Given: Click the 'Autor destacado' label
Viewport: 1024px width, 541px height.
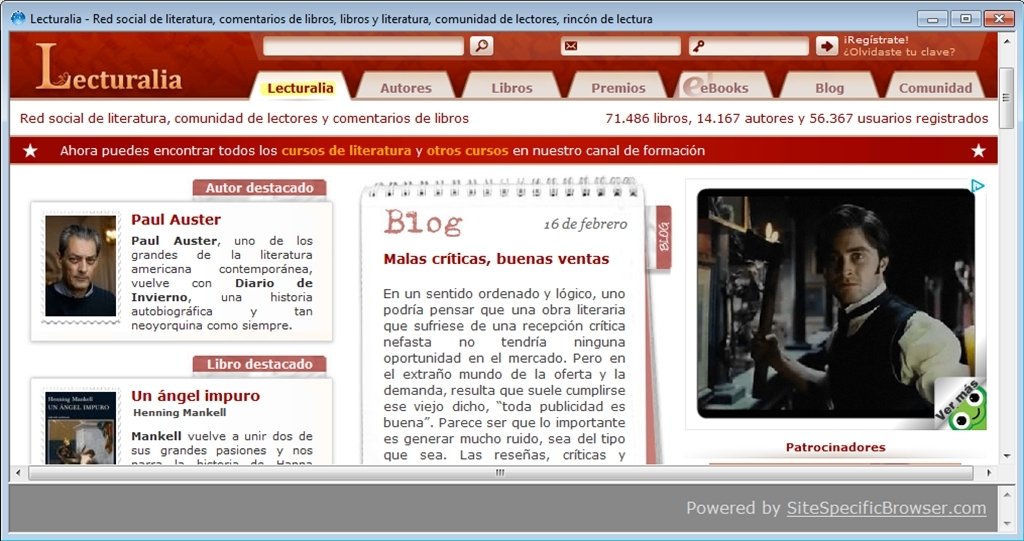Looking at the screenshot, I should tap(259, 188).
